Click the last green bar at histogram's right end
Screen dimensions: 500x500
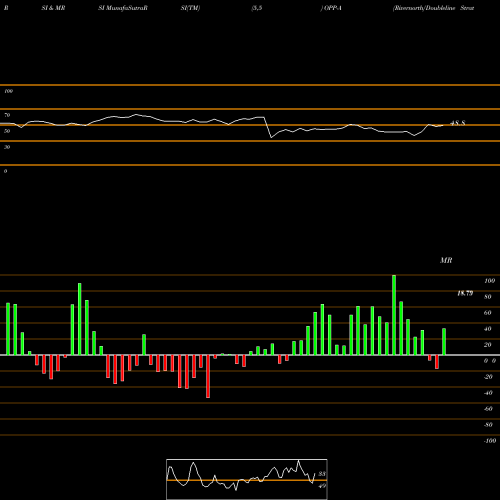[x=444, y=342]
